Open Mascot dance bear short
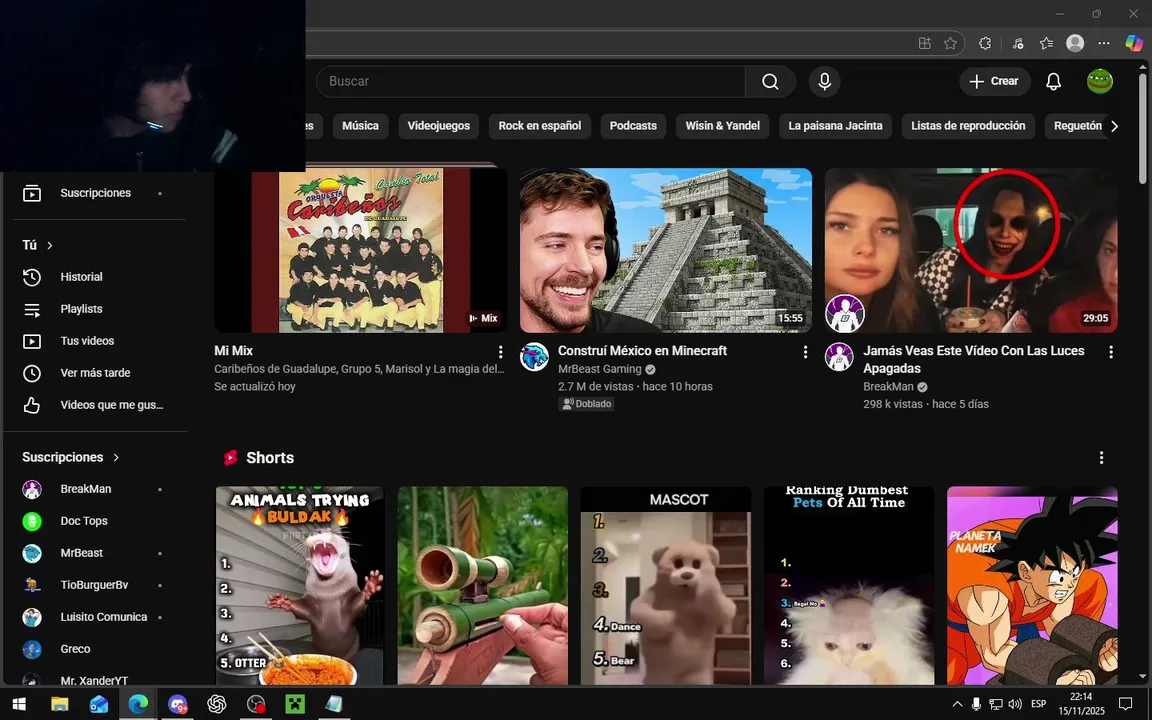Viewport: 1152px width, 720px height. [666, 586]
